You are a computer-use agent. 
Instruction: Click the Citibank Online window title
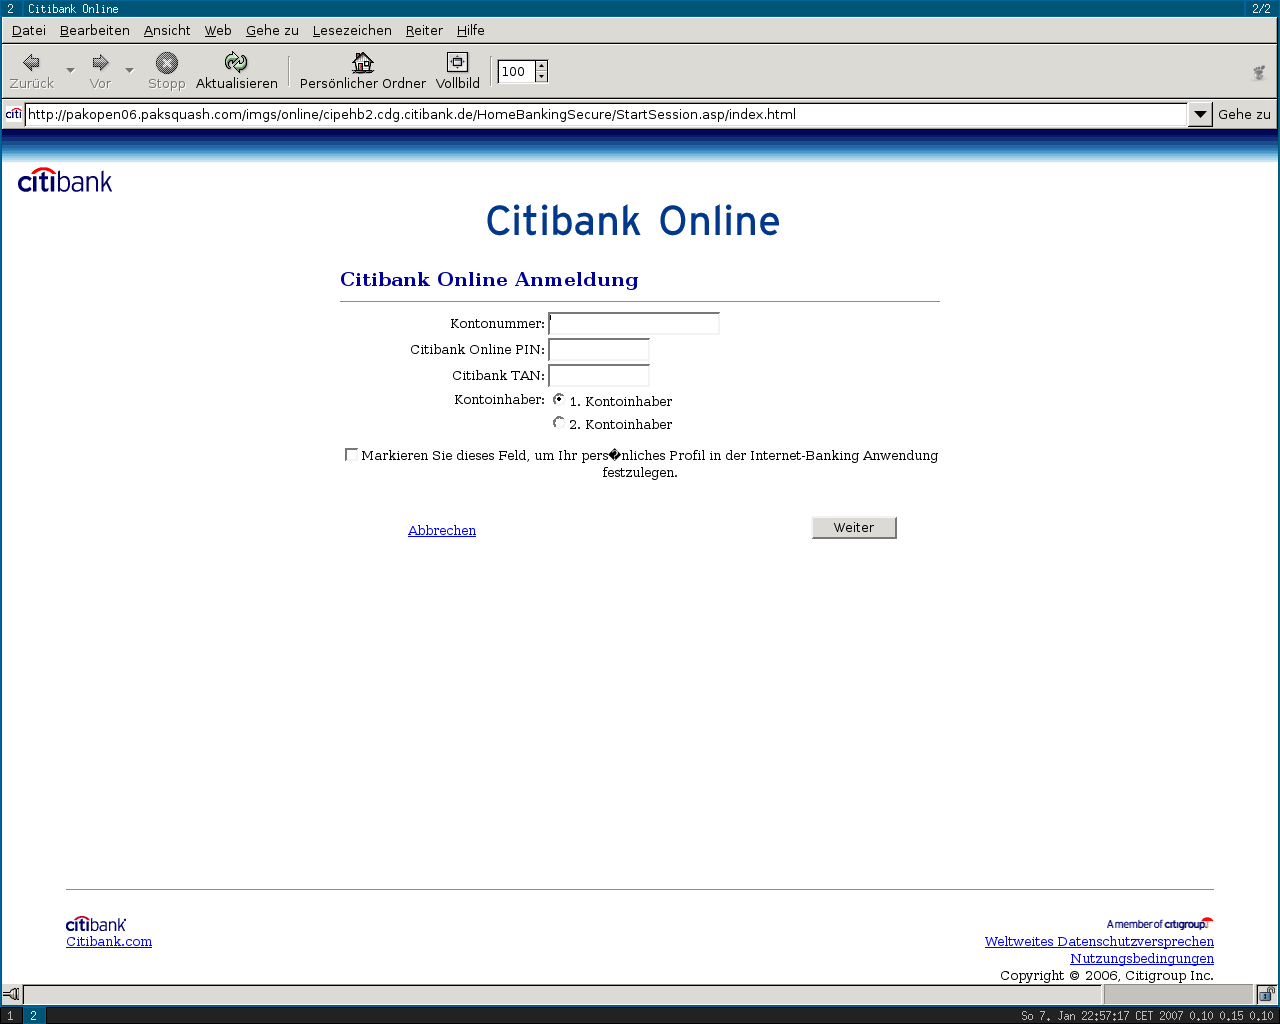[73, 8]
